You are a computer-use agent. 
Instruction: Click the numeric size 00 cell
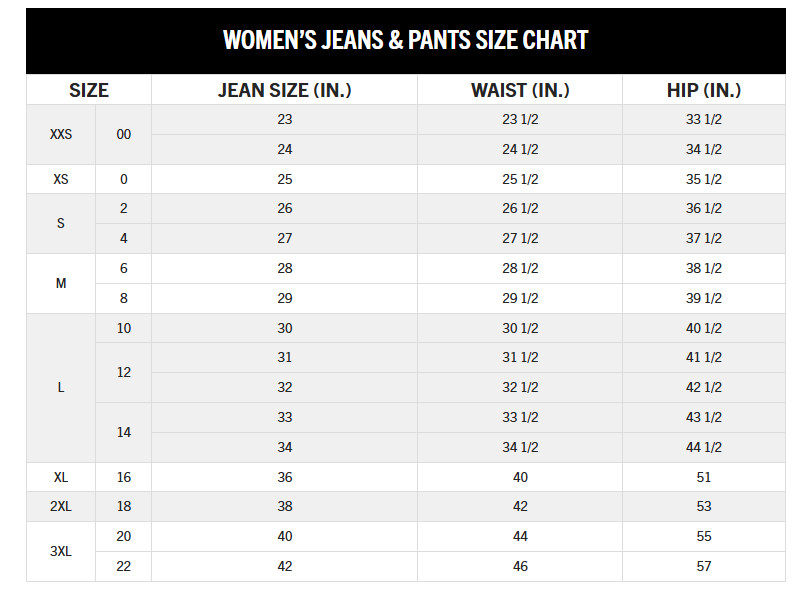coord(123,135)
